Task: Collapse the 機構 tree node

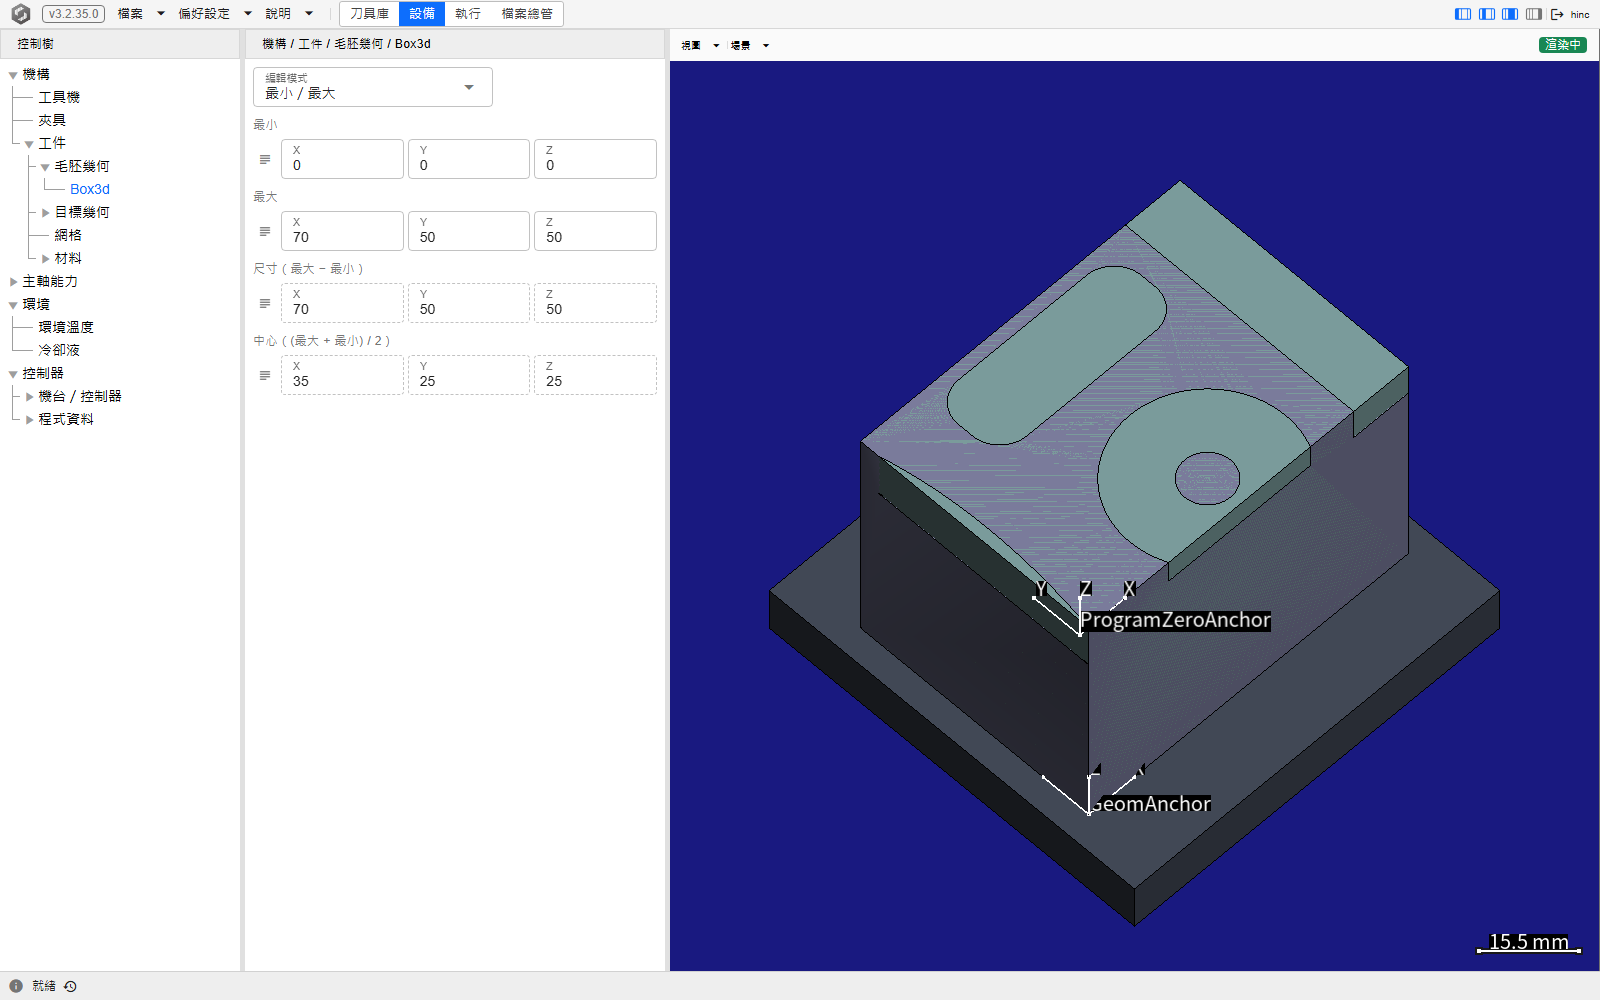Action: [13, 75]
